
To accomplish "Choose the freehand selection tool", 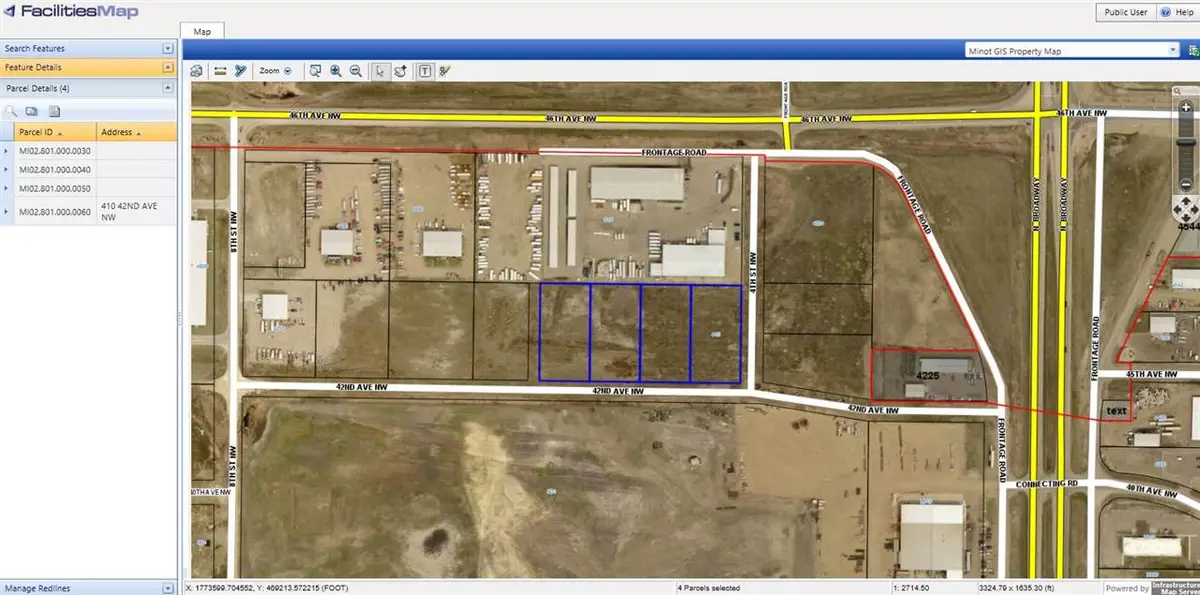I will pos(399,71).
